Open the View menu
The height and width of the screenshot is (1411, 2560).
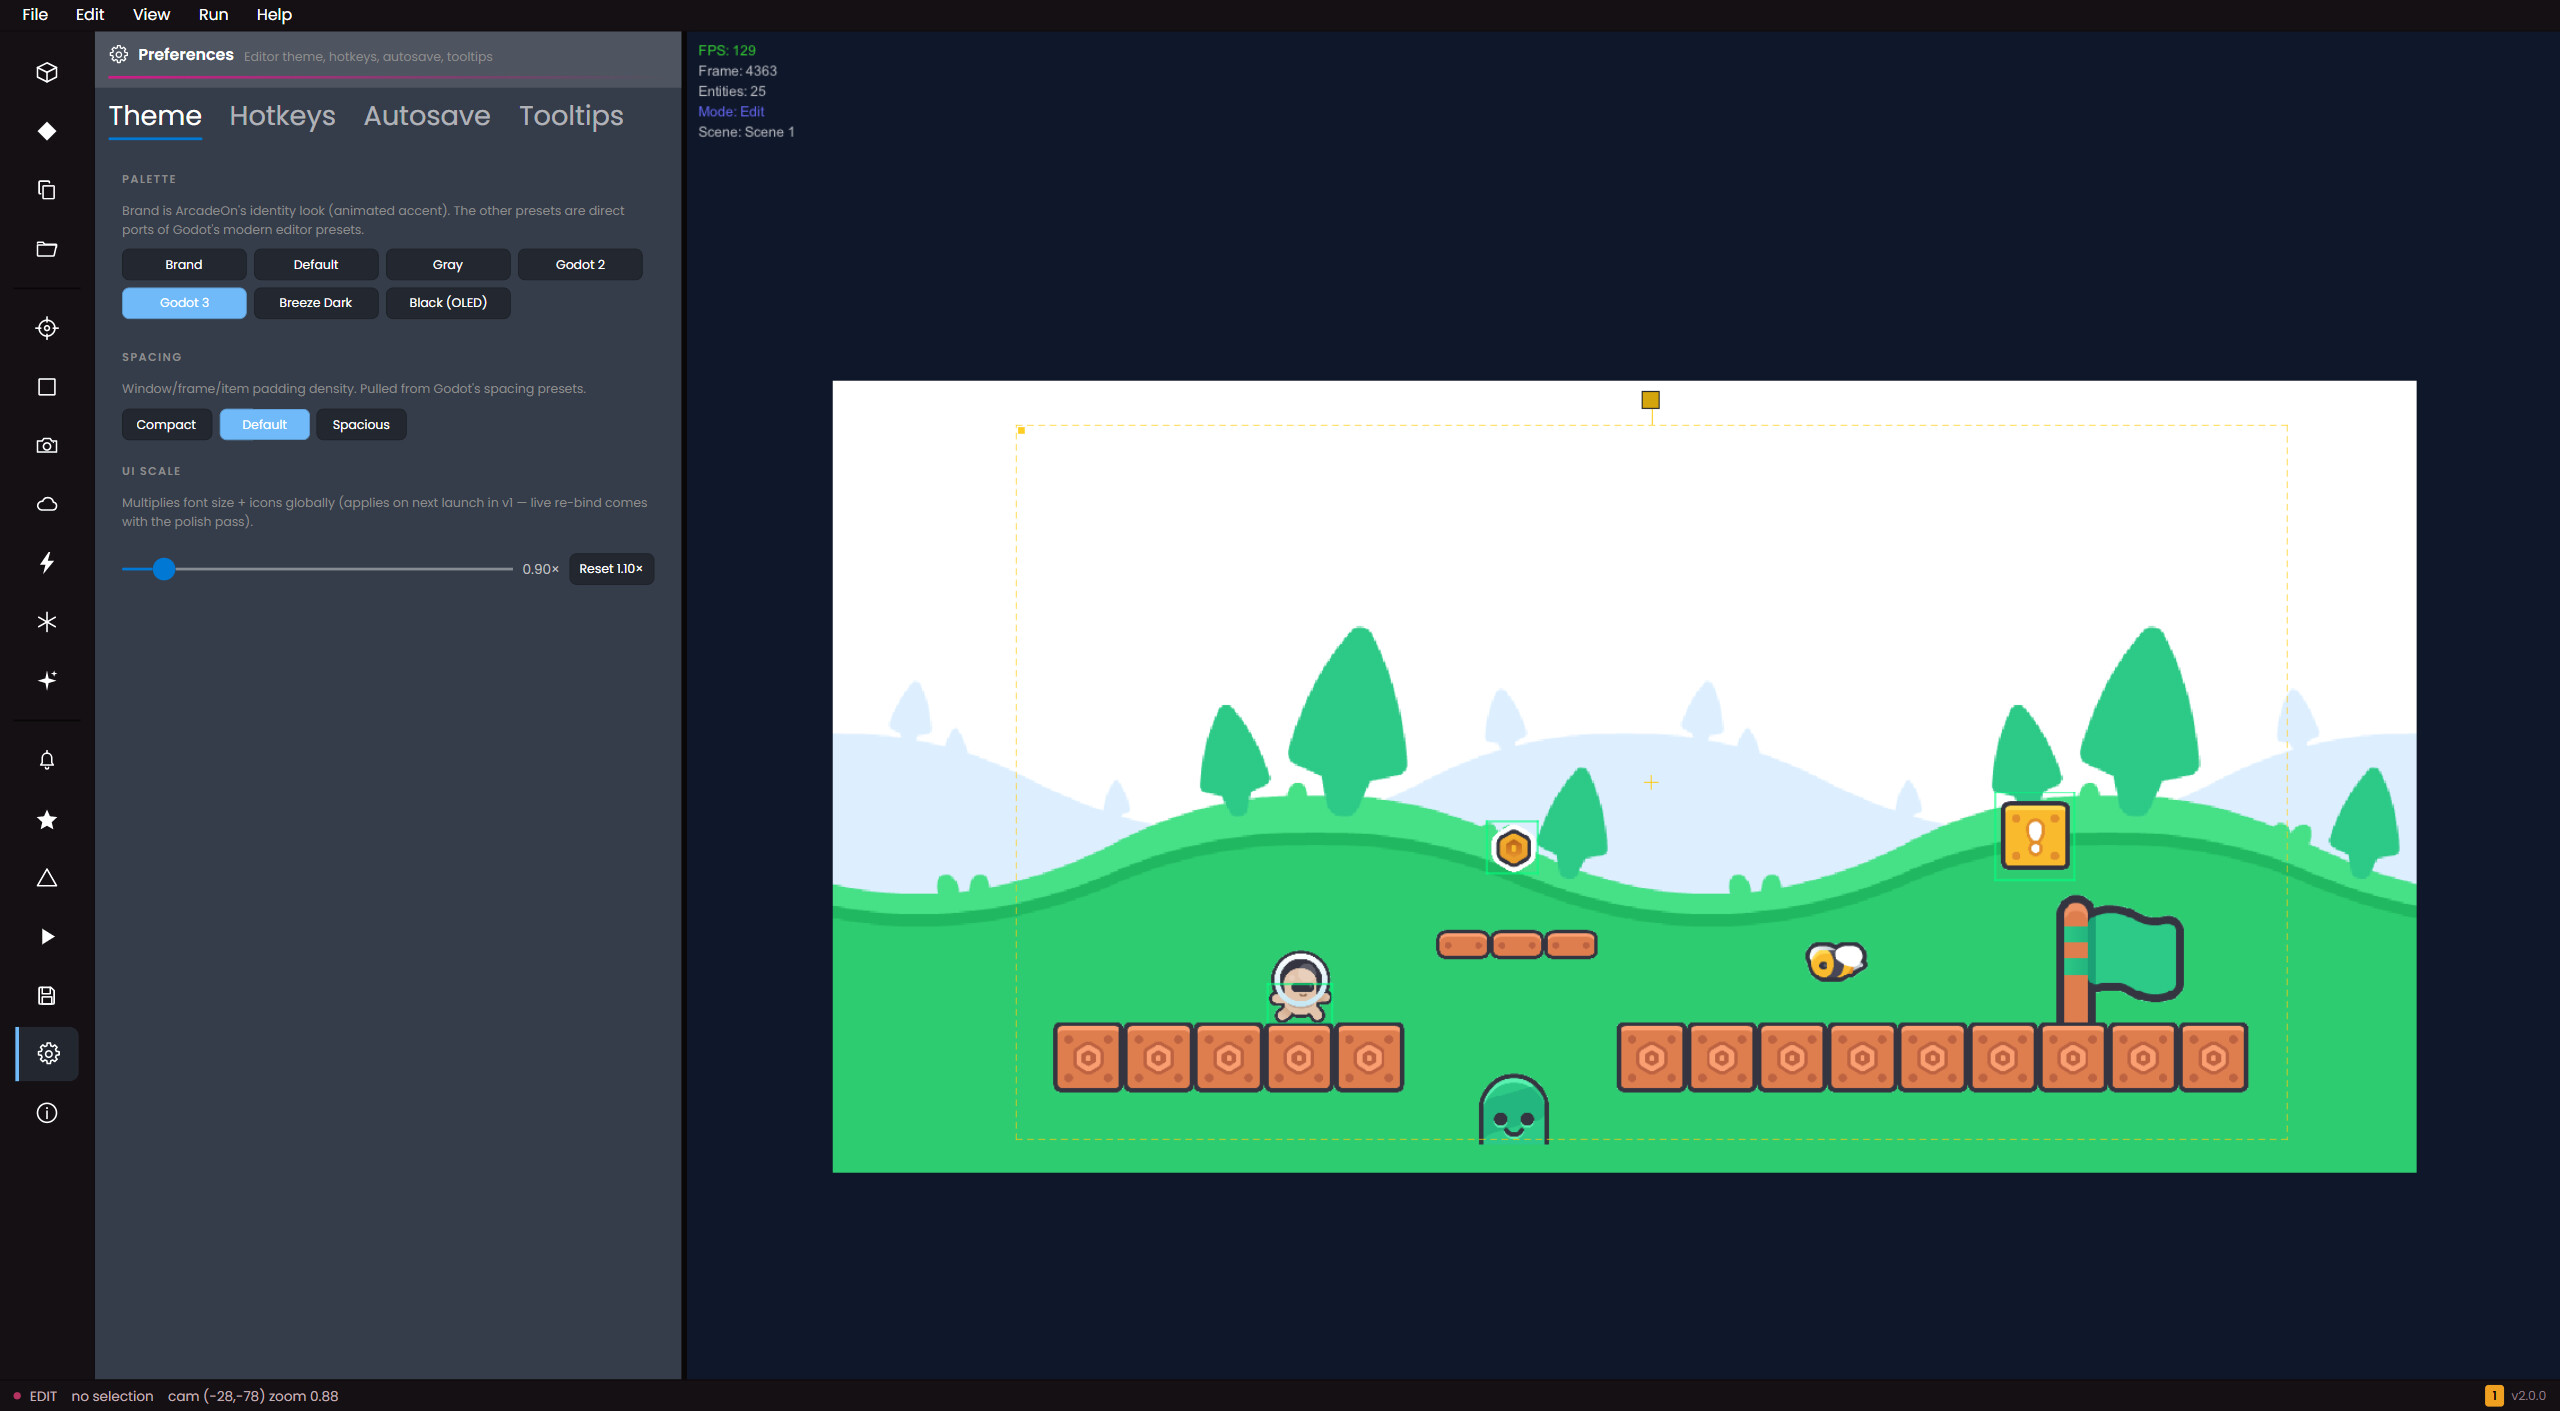click(151, 14)
